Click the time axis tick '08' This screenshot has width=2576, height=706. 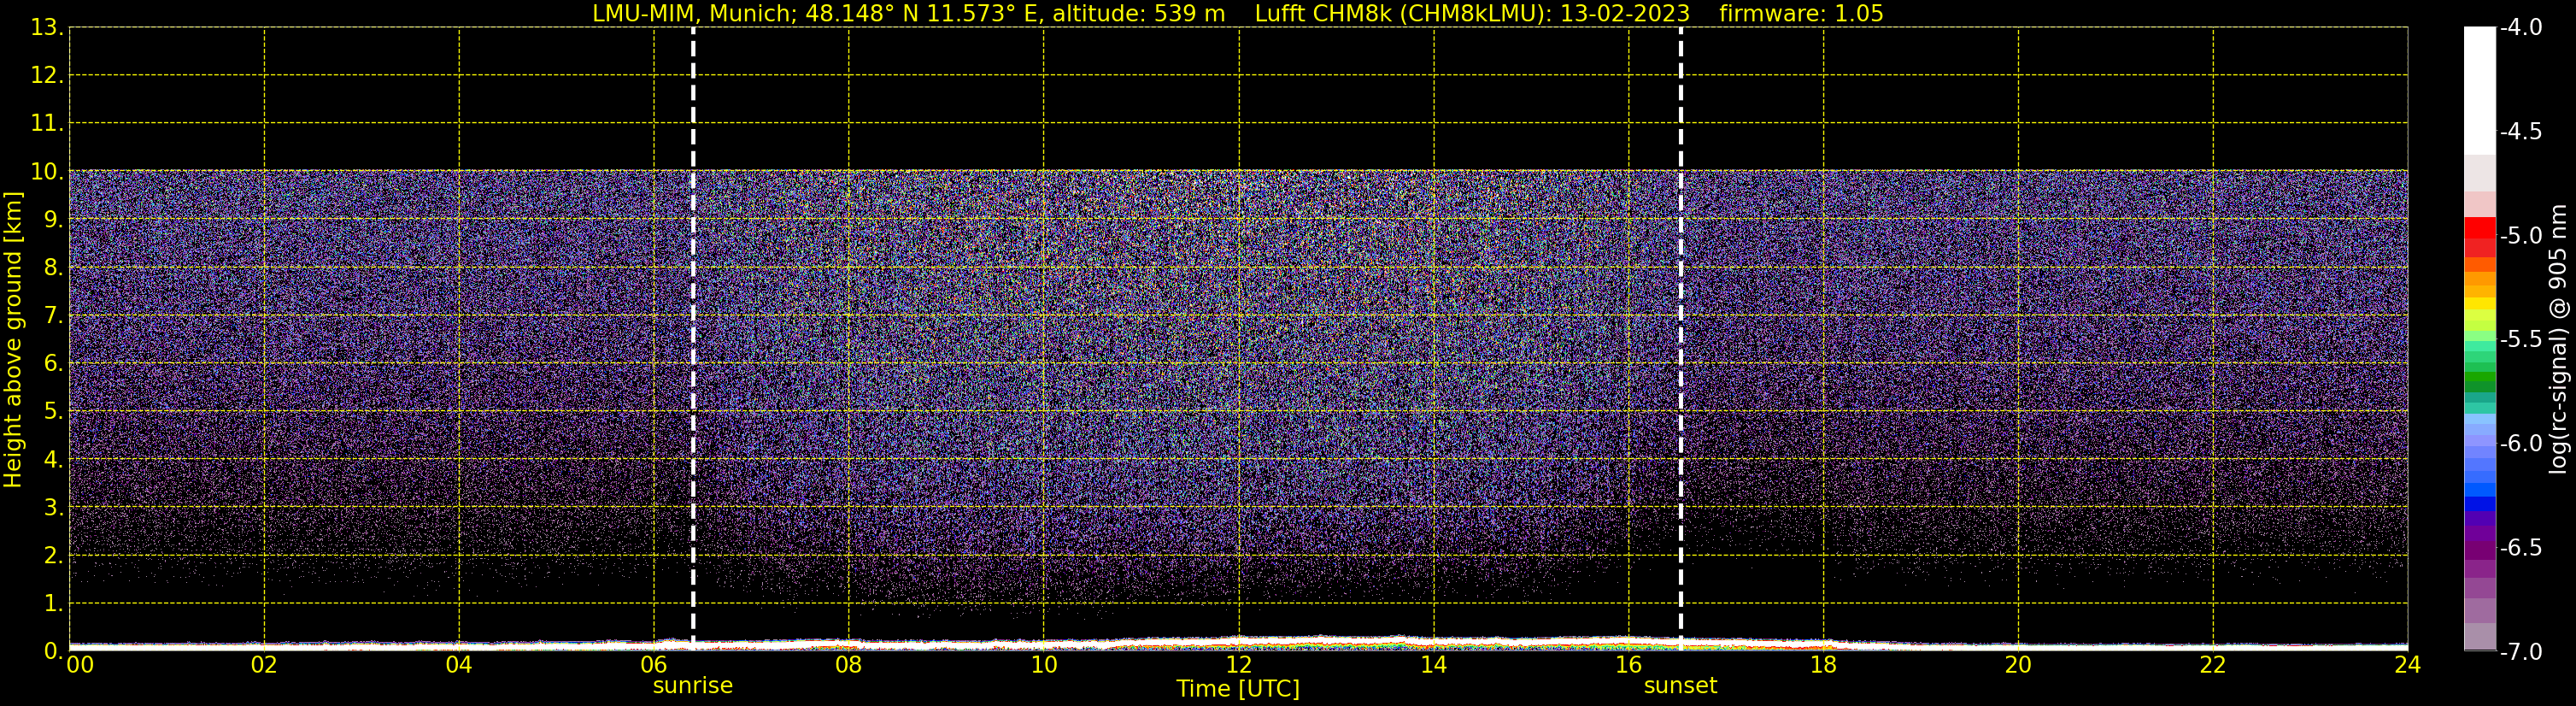coord(849,665)
